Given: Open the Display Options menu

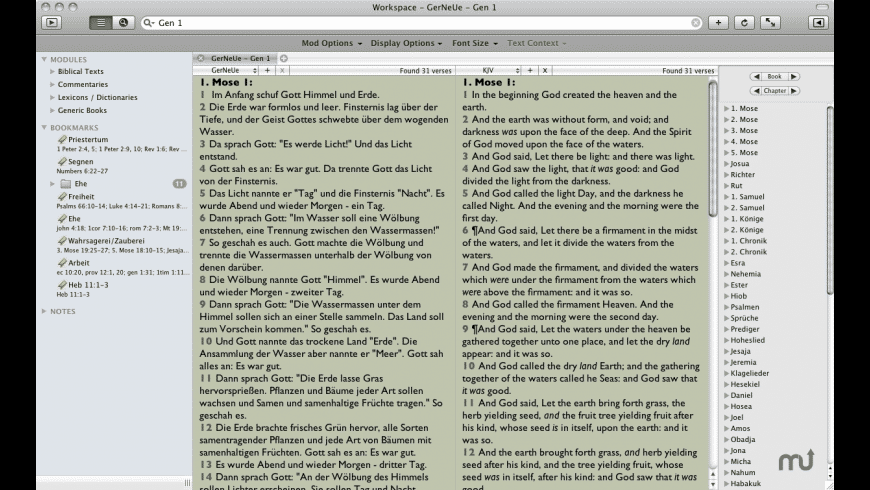Looking at the screenshot, I should [406, 43].
